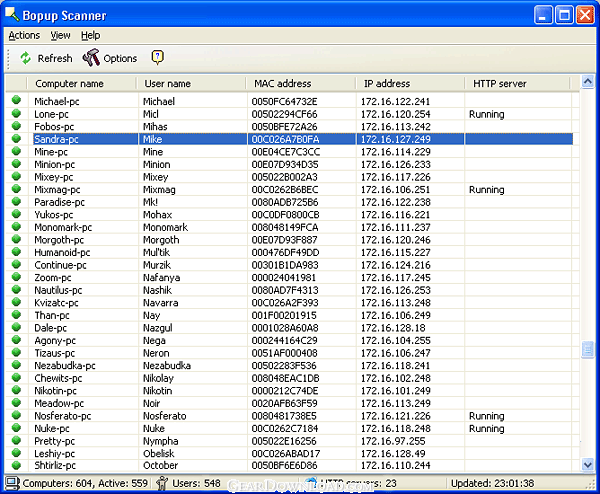The width and height of the screenshot is (600, 494).
Task: Click IP address 172.16.113.249
Action: (x=396, y=403)
